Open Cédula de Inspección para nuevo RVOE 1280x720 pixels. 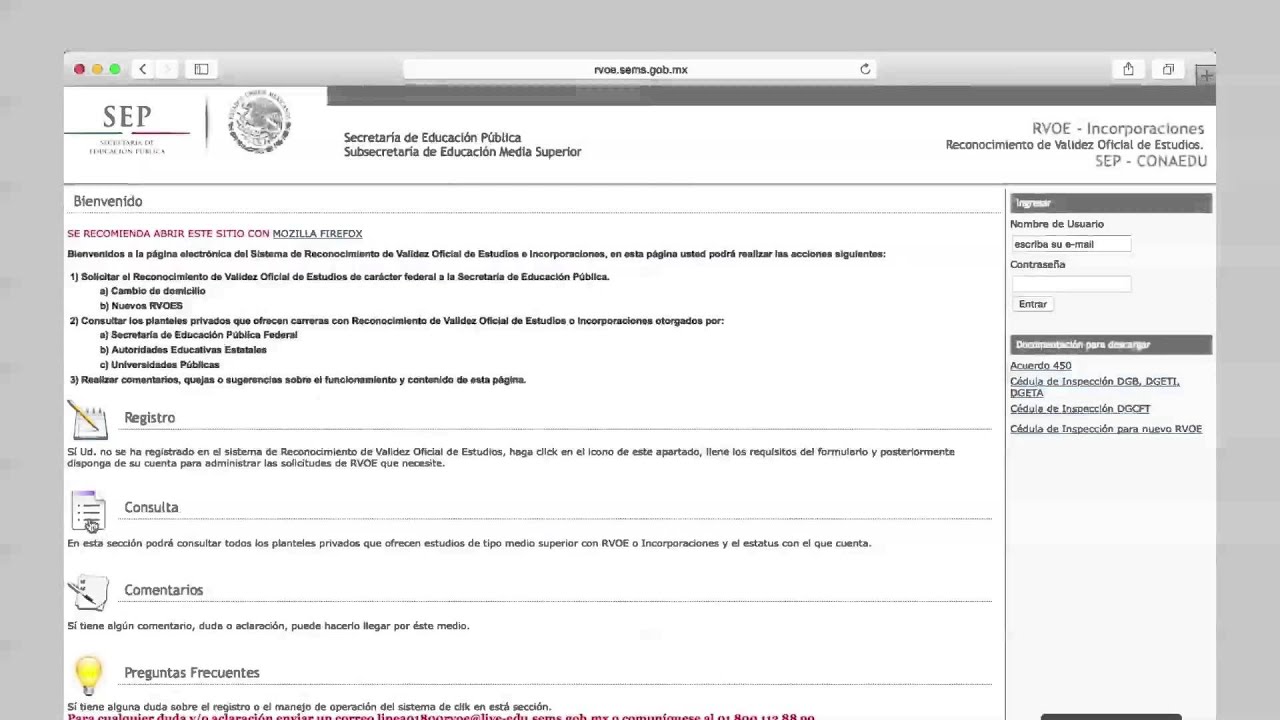1105,429
